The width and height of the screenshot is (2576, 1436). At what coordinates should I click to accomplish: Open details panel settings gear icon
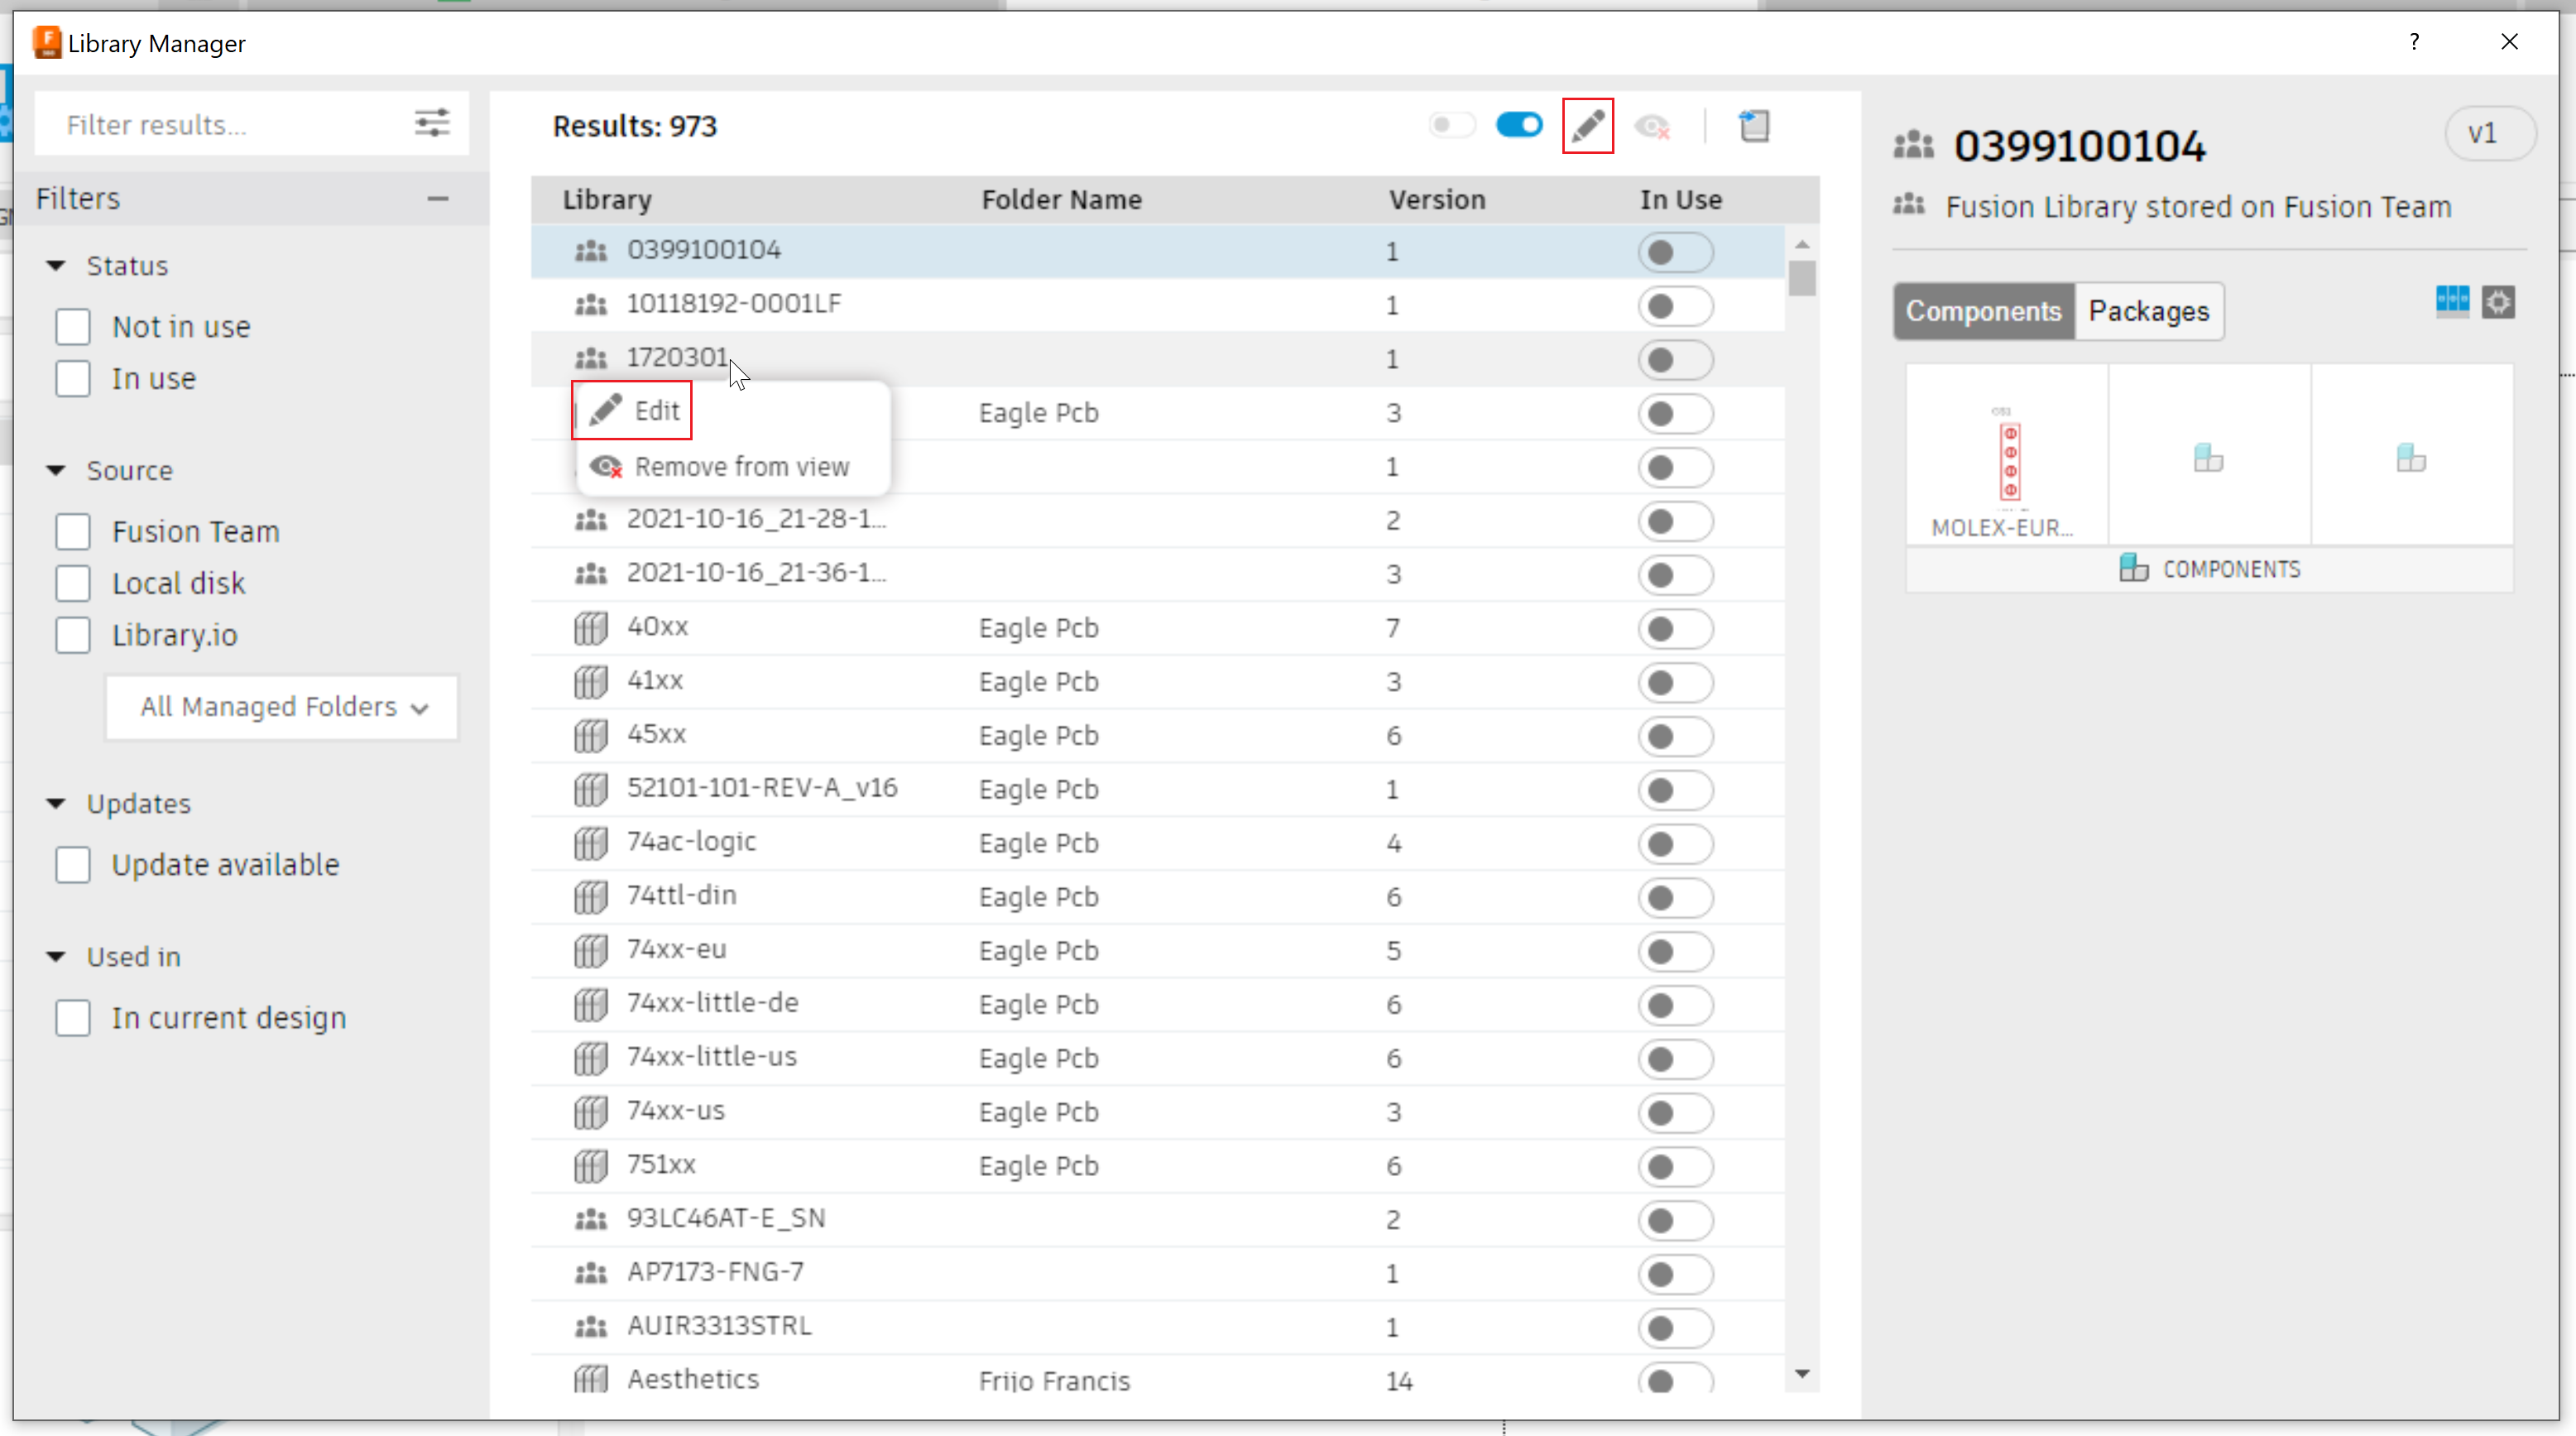pyautogui.click(x=2498, y=301)
